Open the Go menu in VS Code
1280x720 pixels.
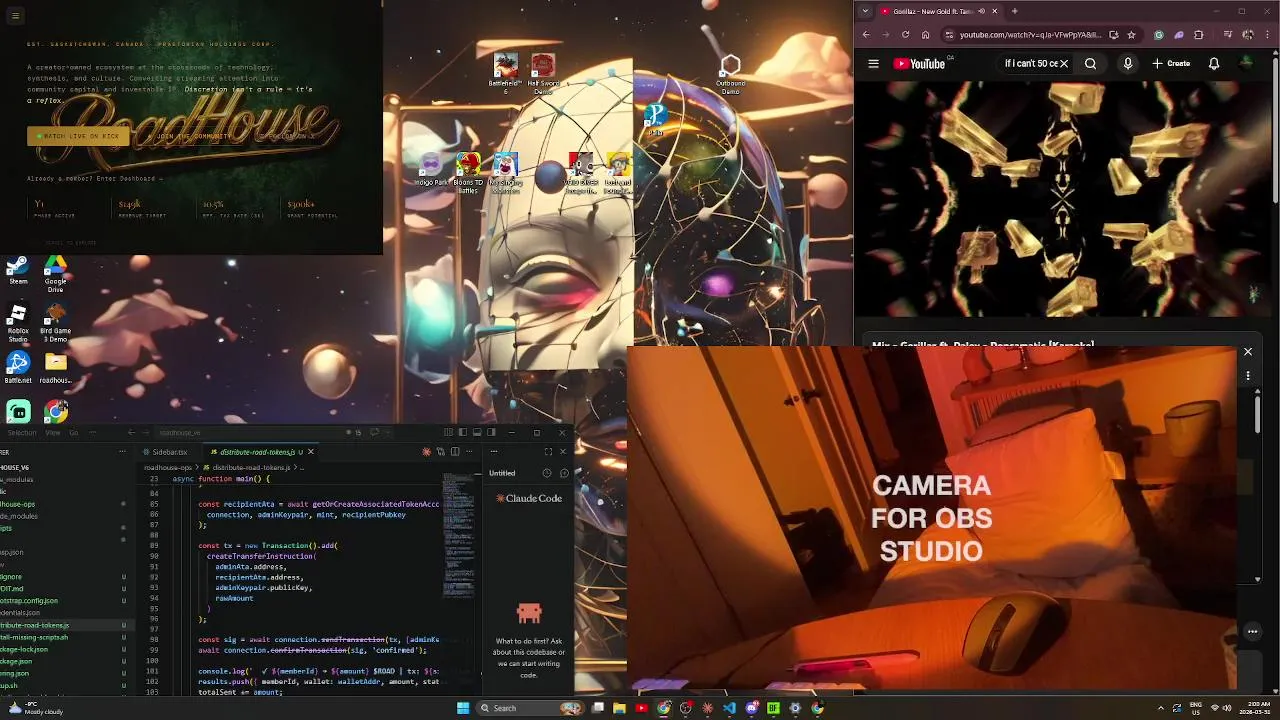point(74,433)
